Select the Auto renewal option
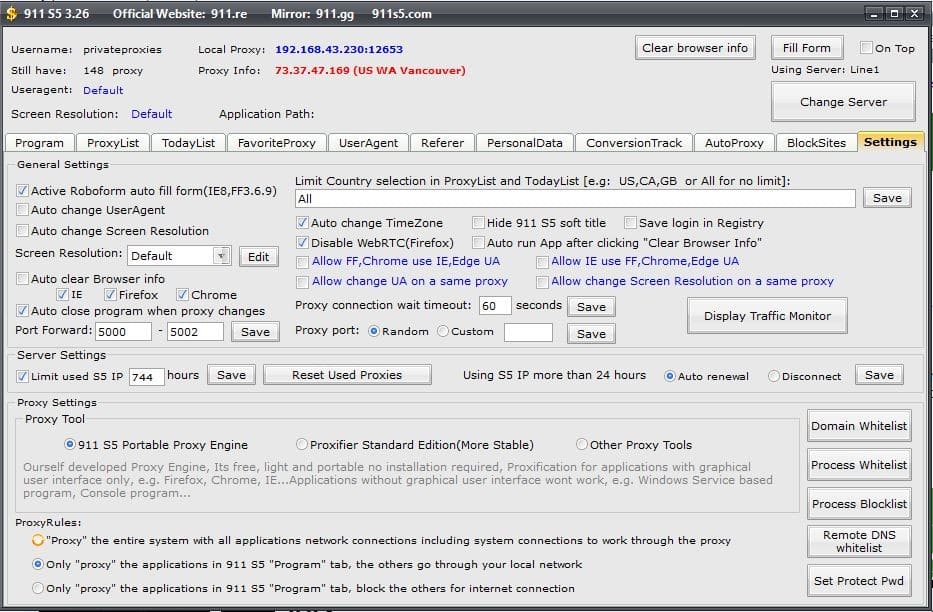933x612 pixels. point(669,376)
